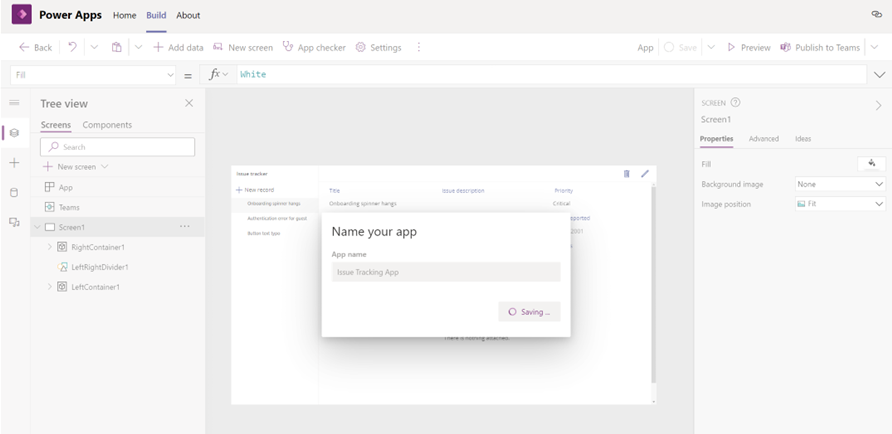Click the Preview play button

pos(749,48)
